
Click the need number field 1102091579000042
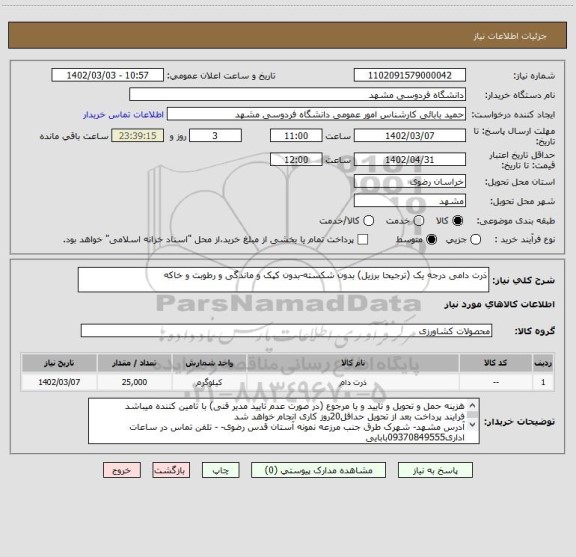tap(410, 75)
